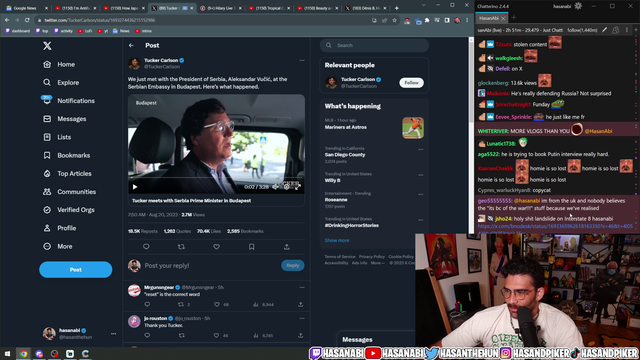Reply icon under main tweet
The height and width of the screenshot is (360, 640).
point(146,247)
